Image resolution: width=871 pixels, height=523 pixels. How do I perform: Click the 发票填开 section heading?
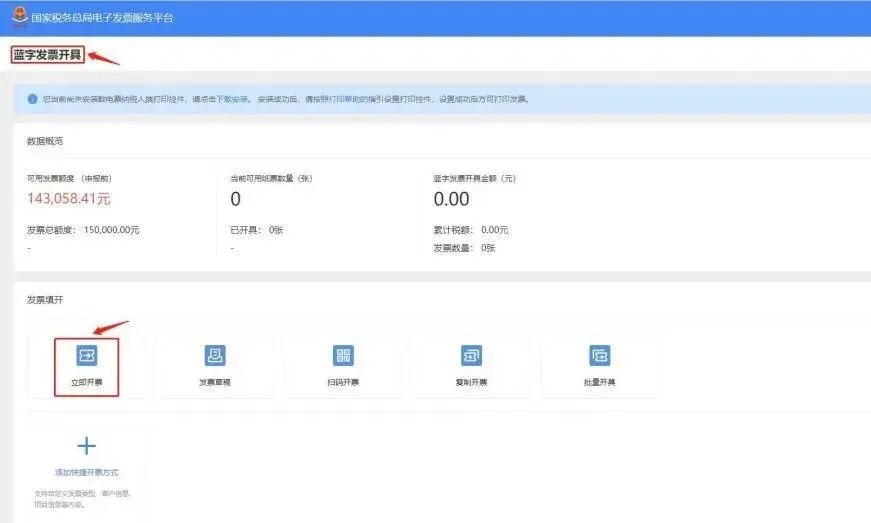[45, 300]
